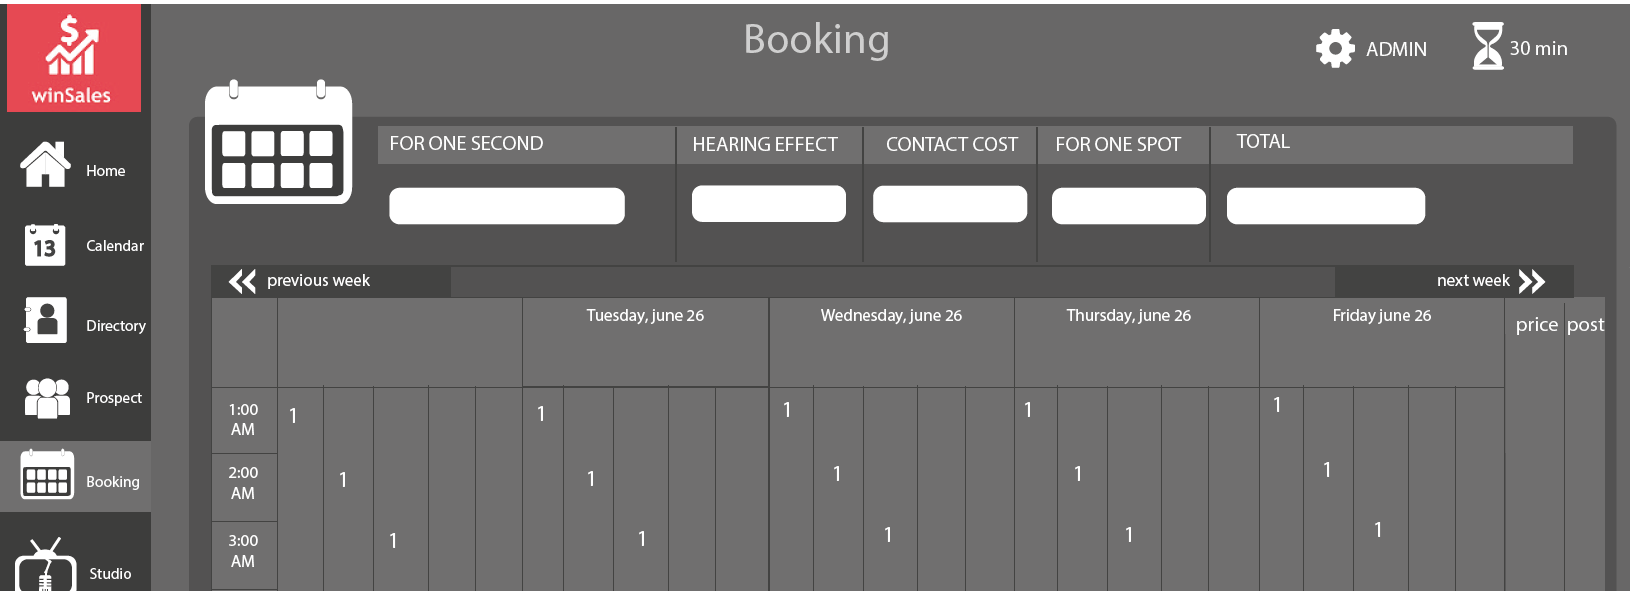Image resolution: width=1630 pixels, height=594 pixels.
Task: Click the CONTACT COST input field
Action: (x=949, y=204)
